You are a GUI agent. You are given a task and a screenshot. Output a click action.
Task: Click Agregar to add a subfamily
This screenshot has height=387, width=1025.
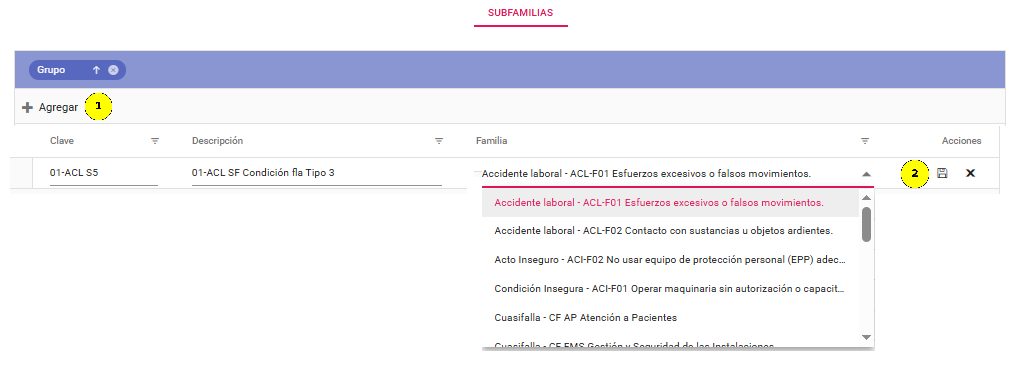coord(50,107)
